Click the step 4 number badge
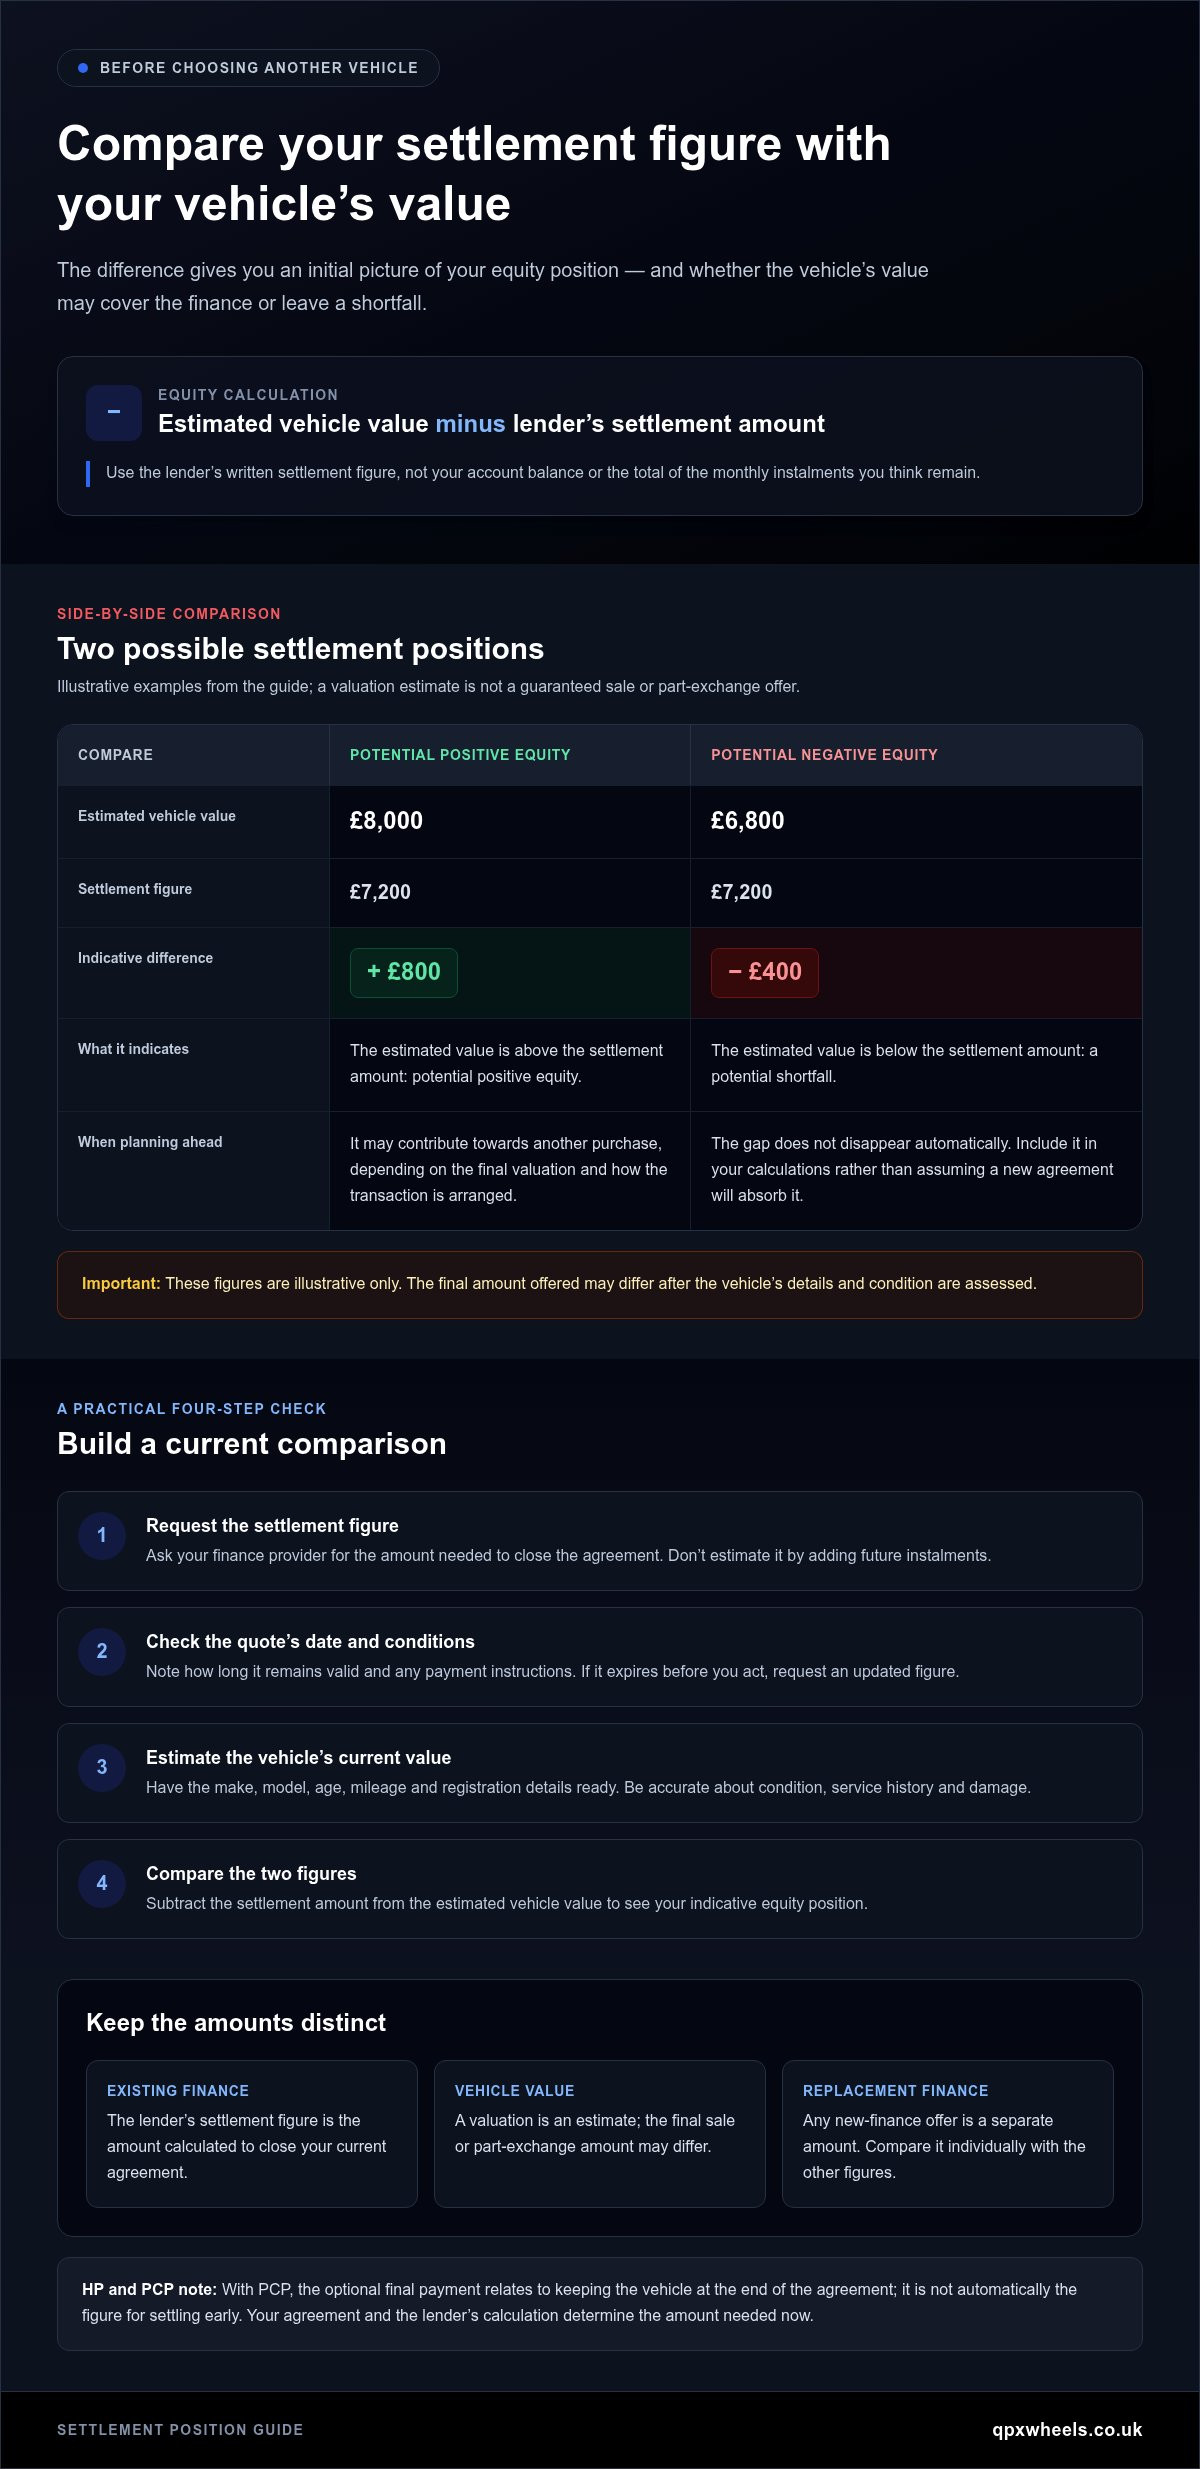The height and width of the screenshot is (2469, 1200). [x=102, y=1883]
